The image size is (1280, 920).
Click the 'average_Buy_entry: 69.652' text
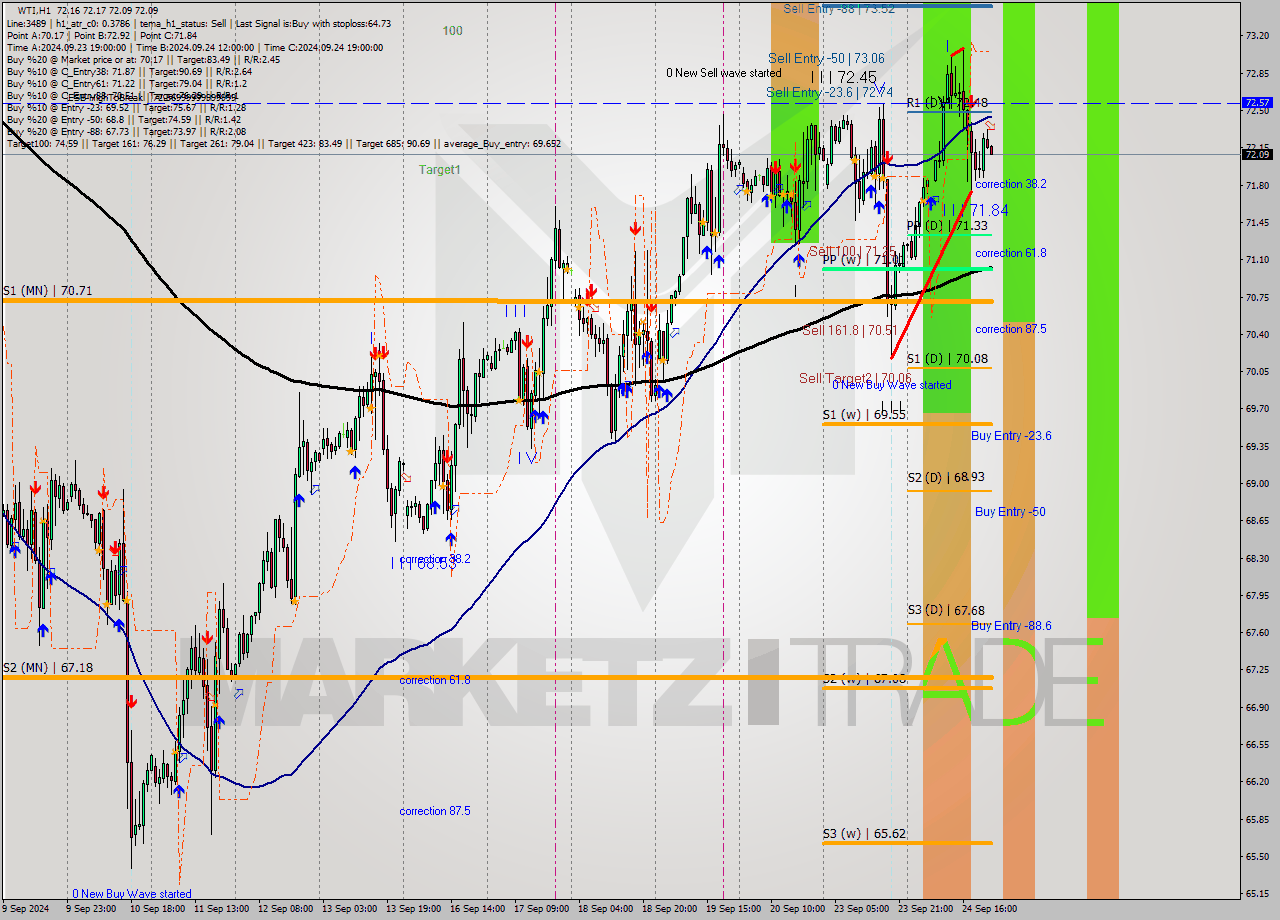504,144
